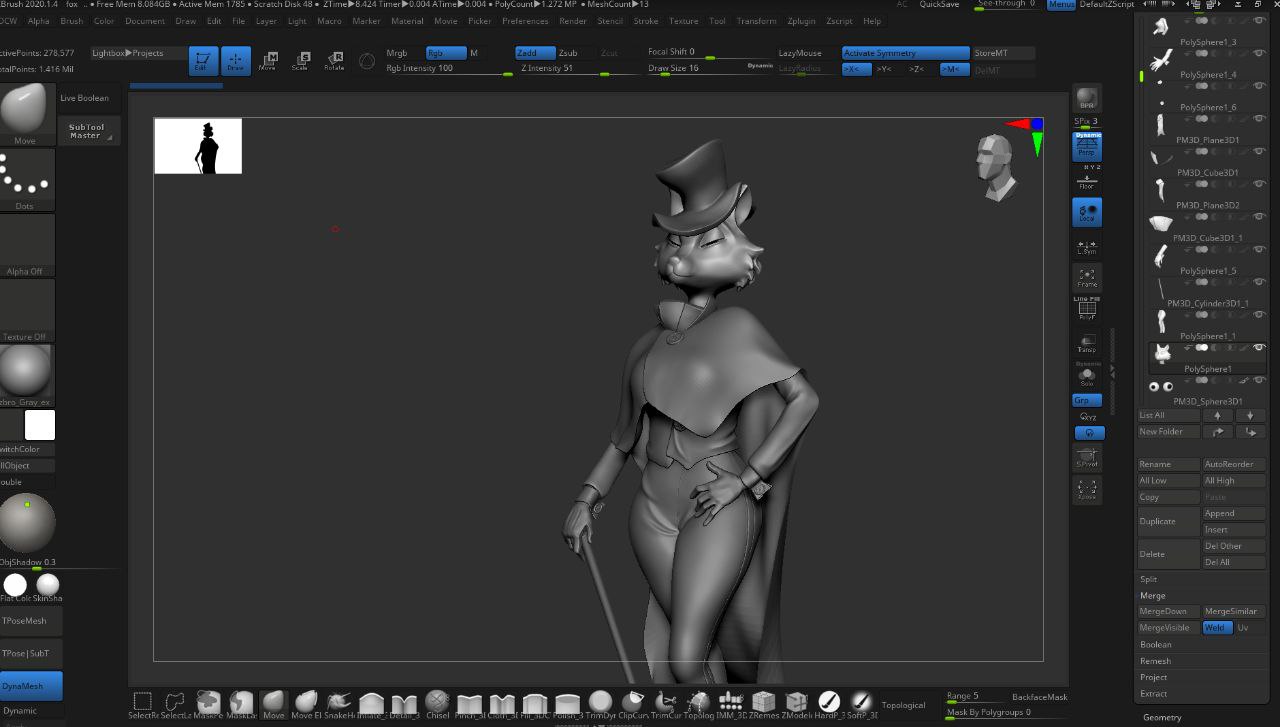Toggle Rgb painting mode
Viewport: 1280px width, 727px height.
point(446,53)
